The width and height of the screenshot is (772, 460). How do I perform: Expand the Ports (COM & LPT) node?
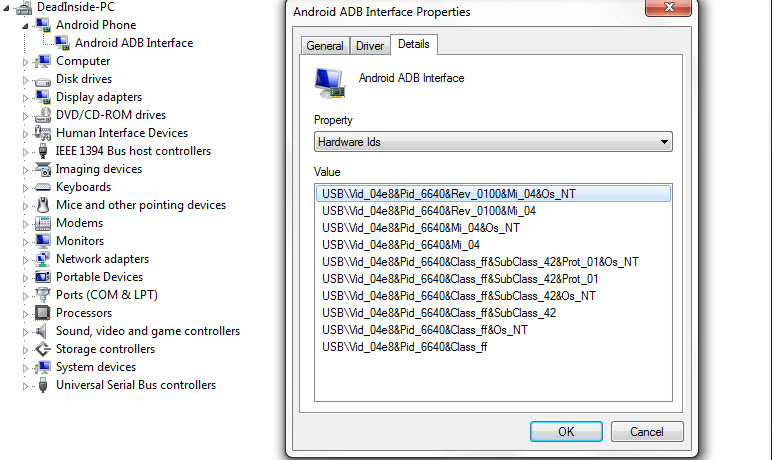click(25, 296)
